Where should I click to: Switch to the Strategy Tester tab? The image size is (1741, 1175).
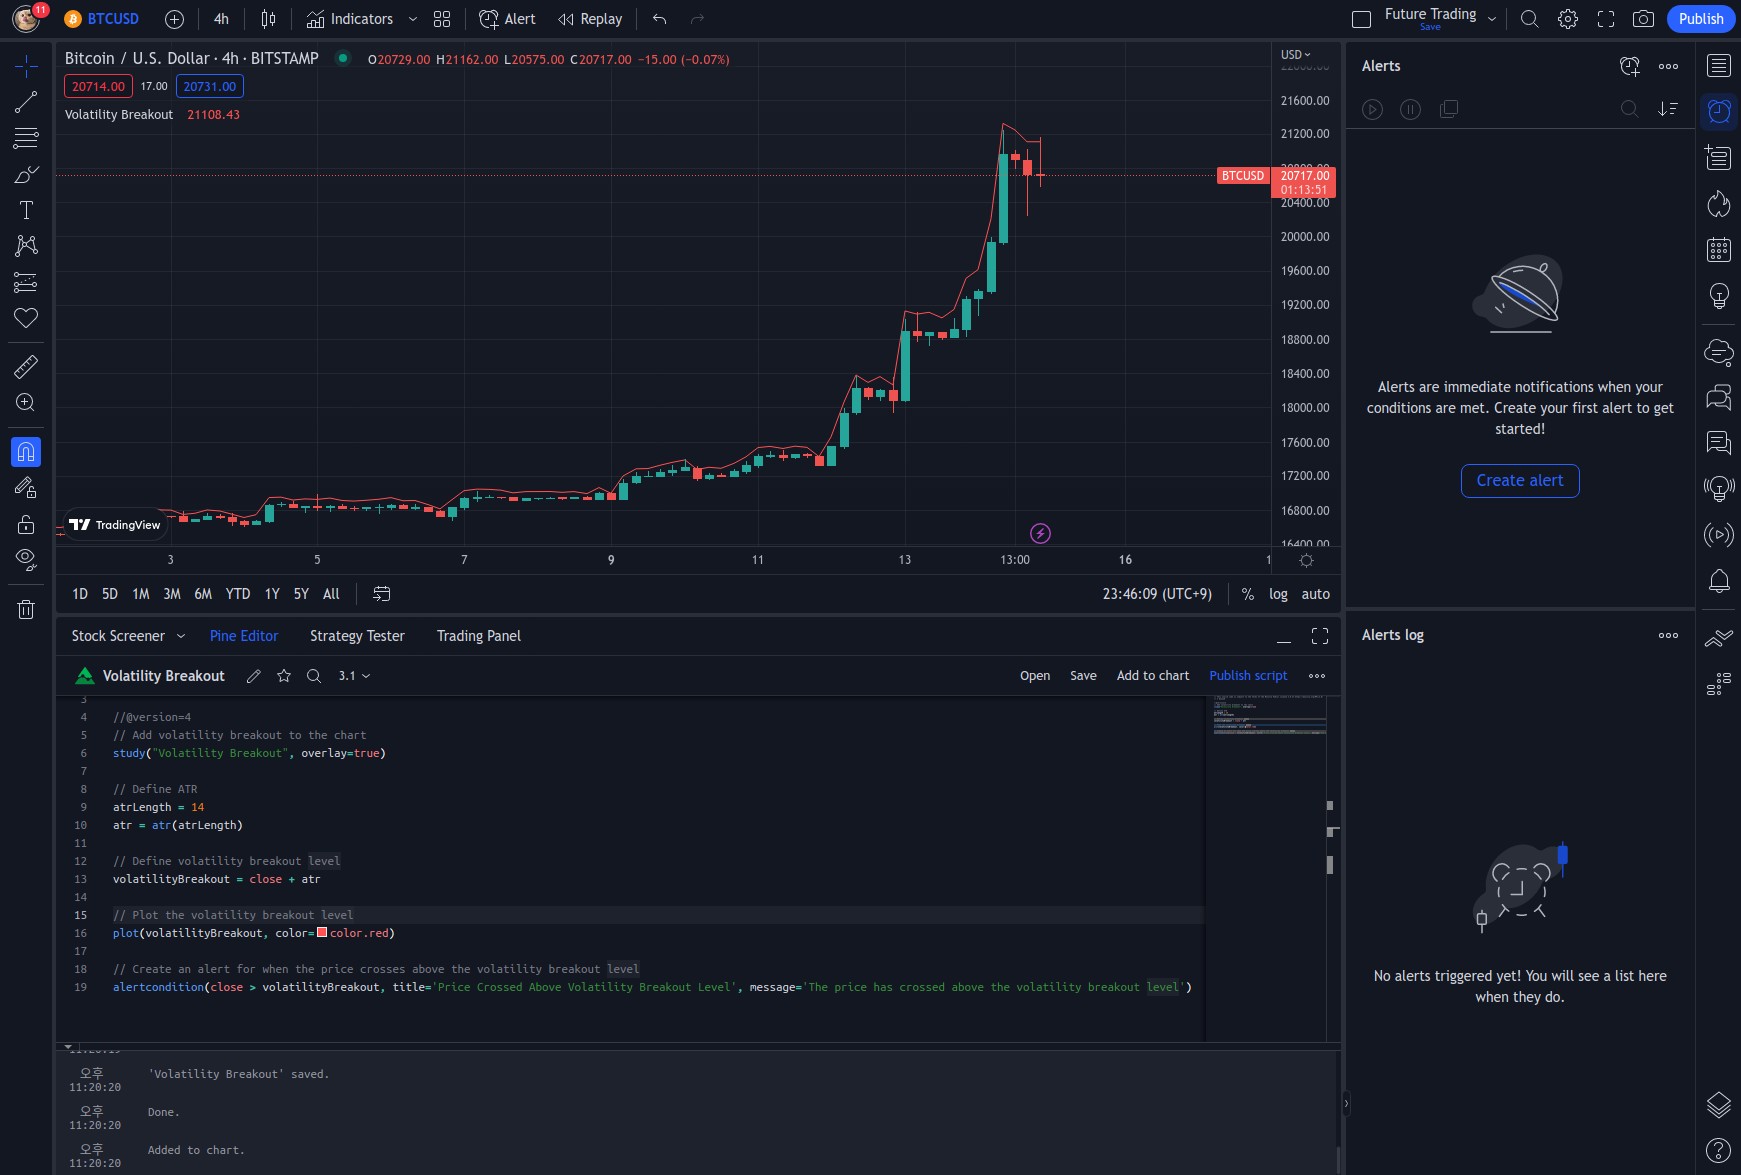(357, 636)
